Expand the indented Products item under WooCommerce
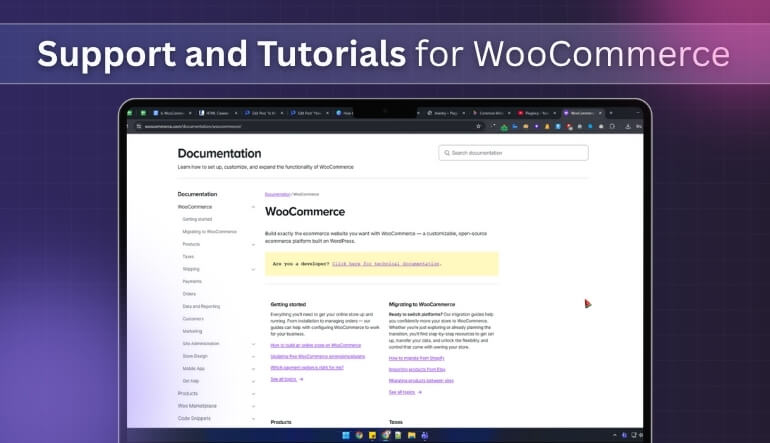This screenshot has height=443, width=770. 253,245
